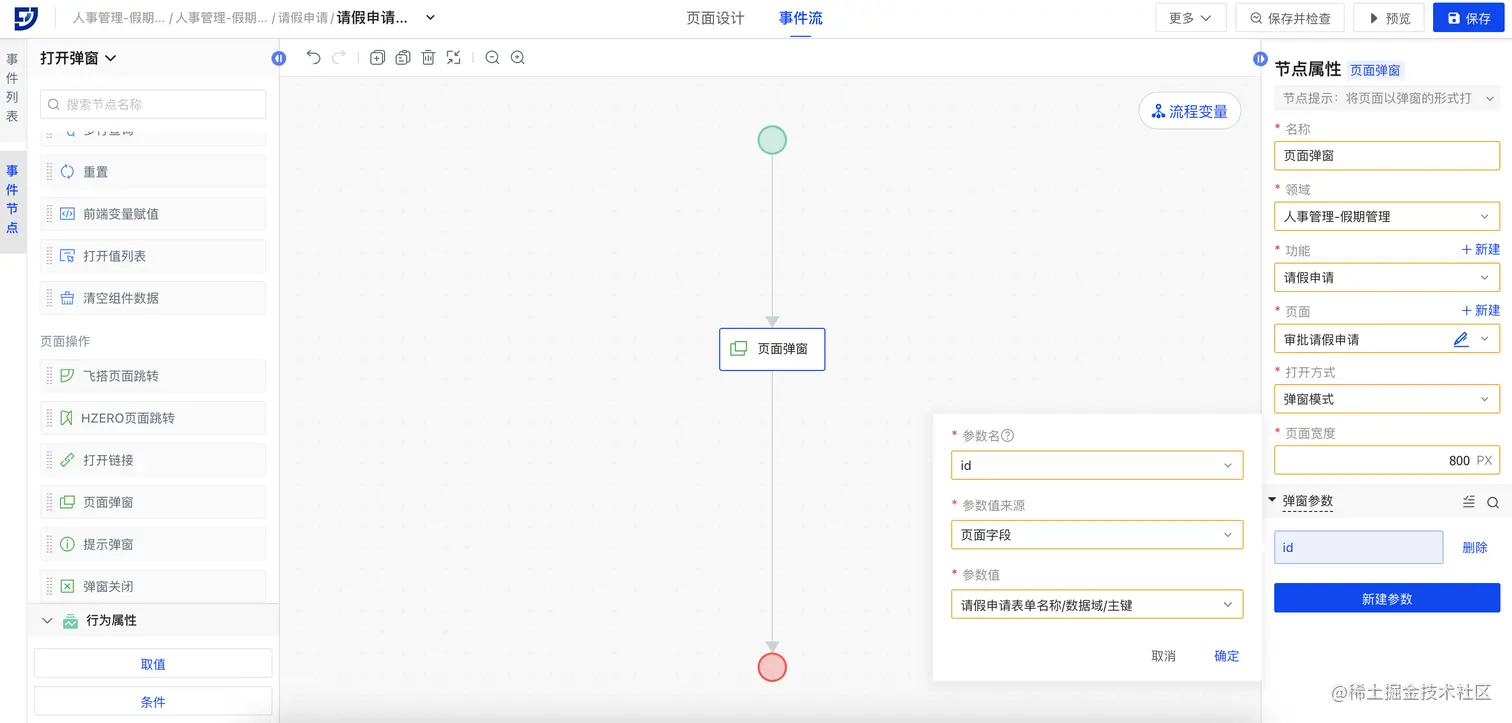Click the 飞搭 logo at top left
Image resolution: width=1512 pixels, height=723 pixels.
(26, 18)
